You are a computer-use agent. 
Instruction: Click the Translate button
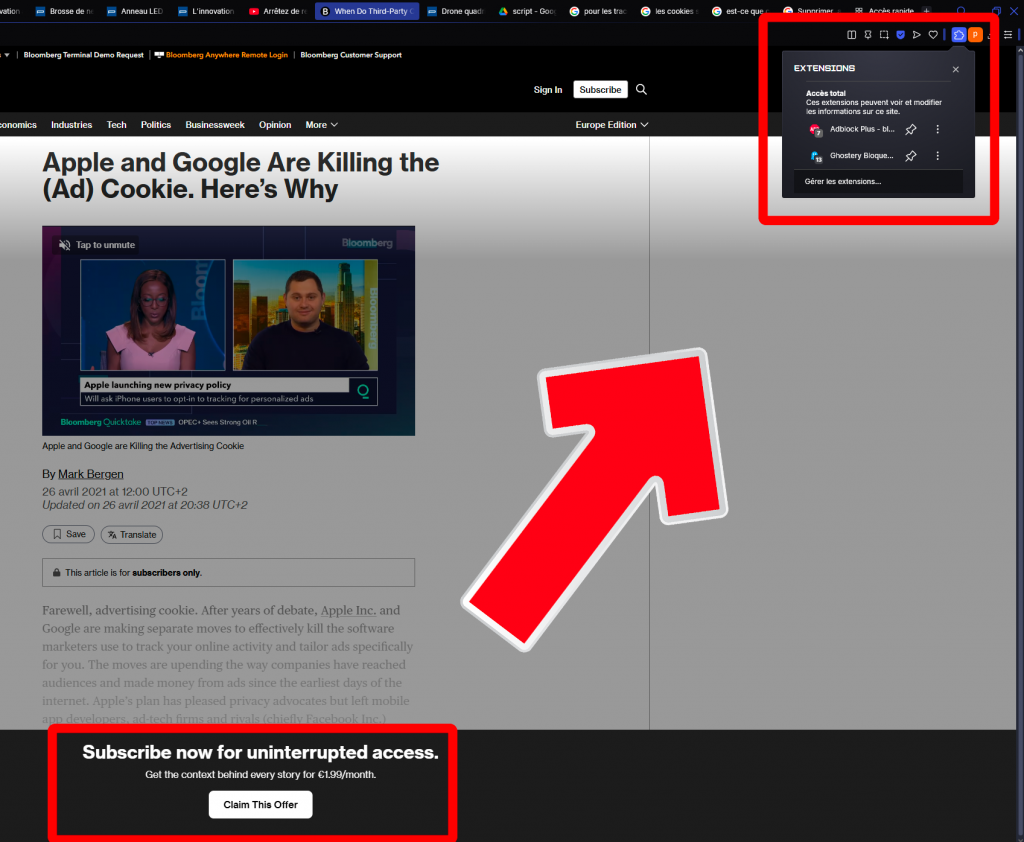(132, 534)
